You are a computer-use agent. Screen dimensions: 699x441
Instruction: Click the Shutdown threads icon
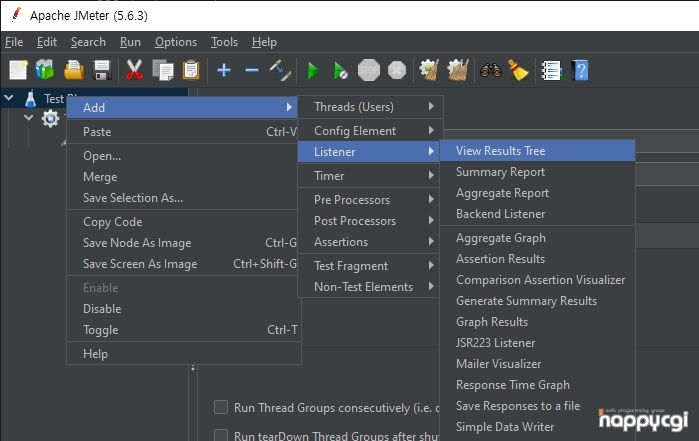(397, 70)
